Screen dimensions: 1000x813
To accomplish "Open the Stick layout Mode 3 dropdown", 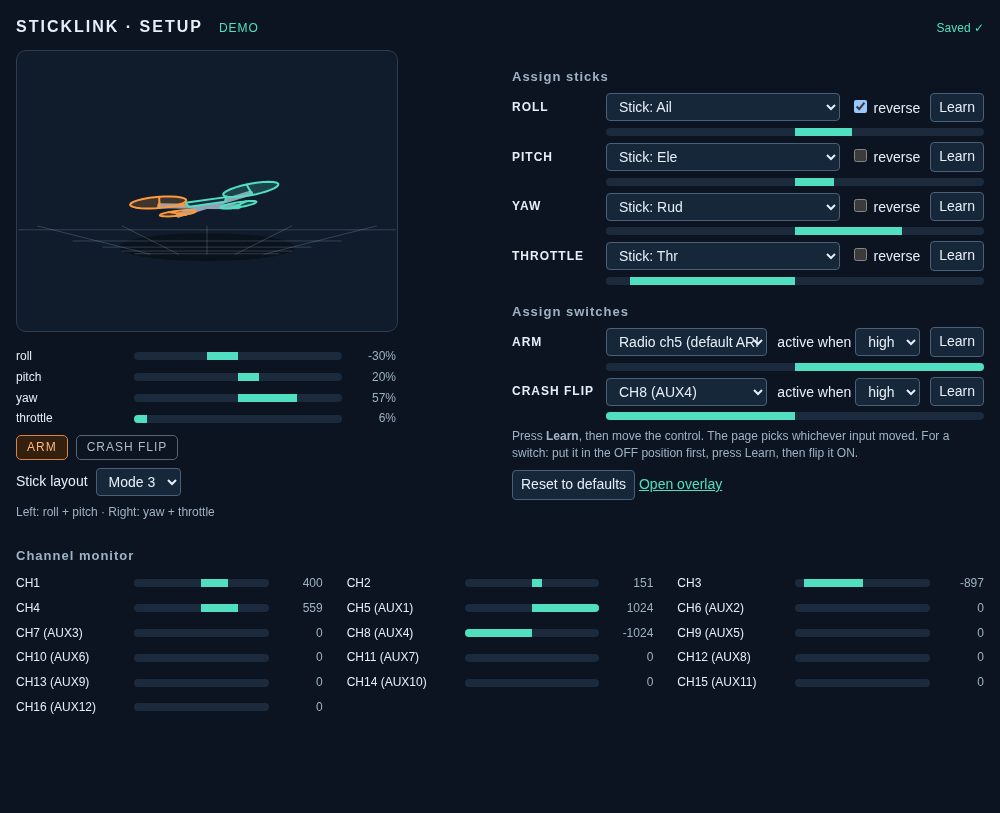I will point(138,482).
